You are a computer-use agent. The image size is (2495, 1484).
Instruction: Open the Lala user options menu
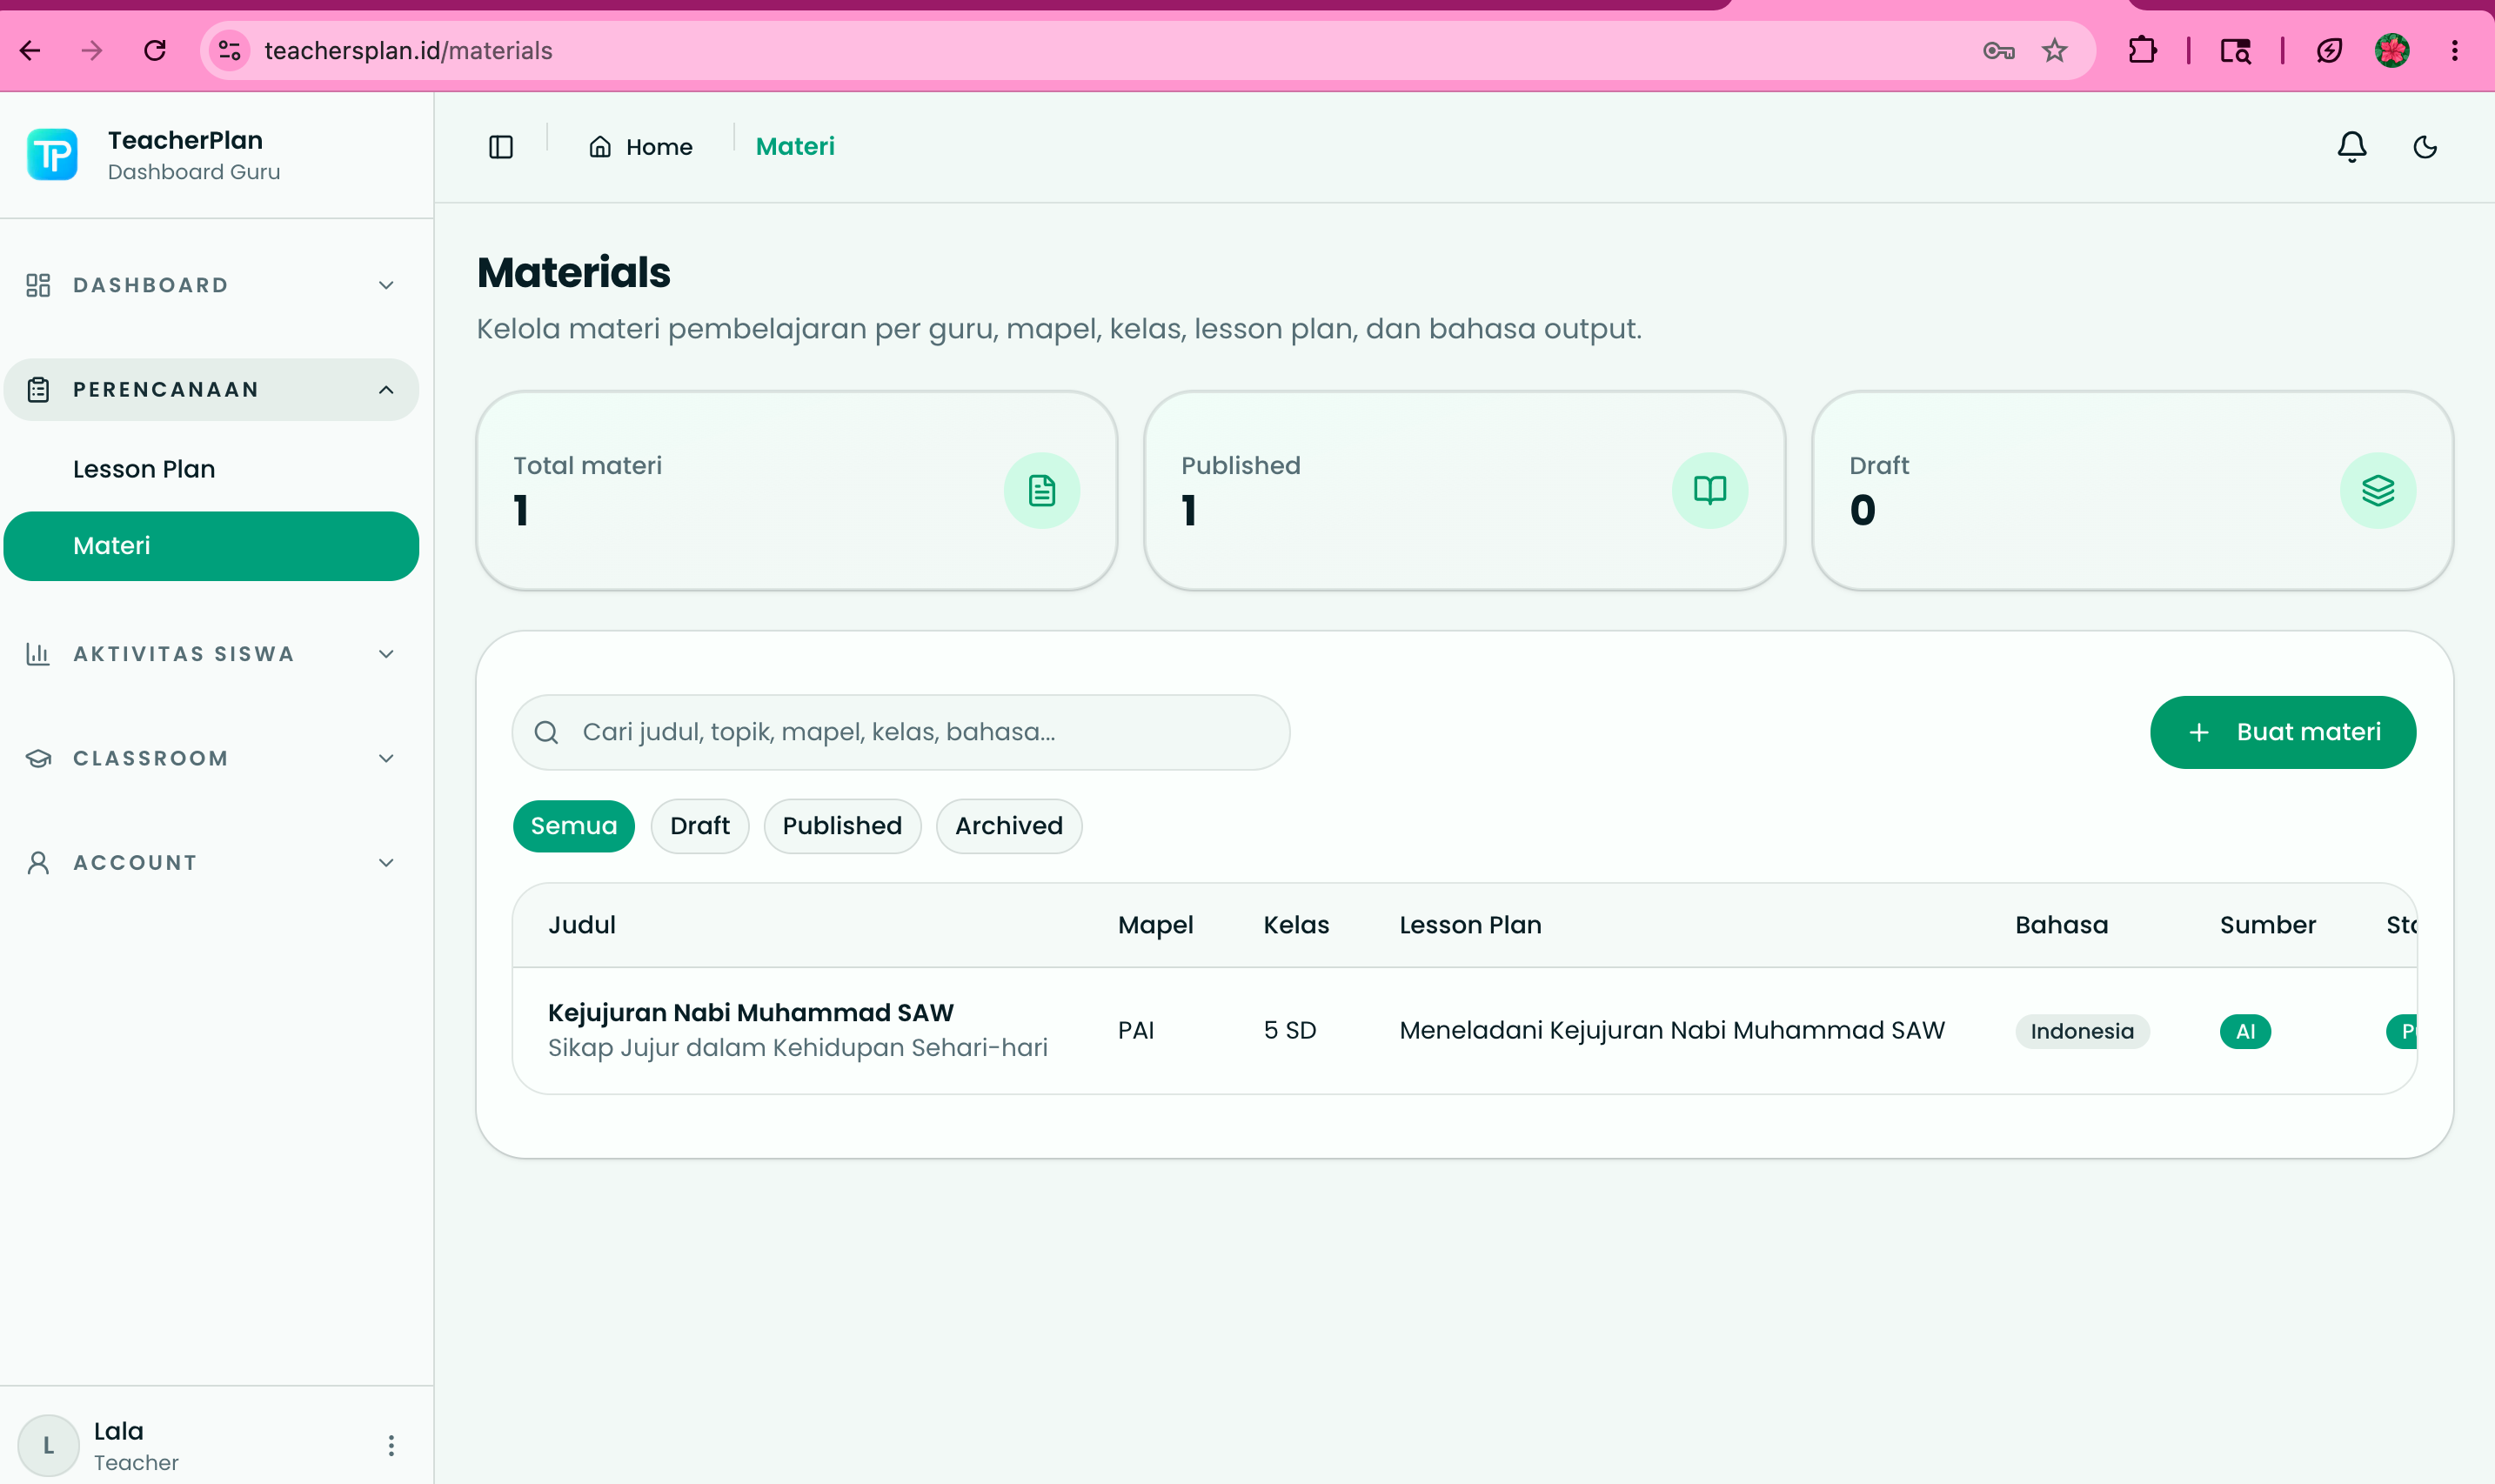click(391, 1446)
